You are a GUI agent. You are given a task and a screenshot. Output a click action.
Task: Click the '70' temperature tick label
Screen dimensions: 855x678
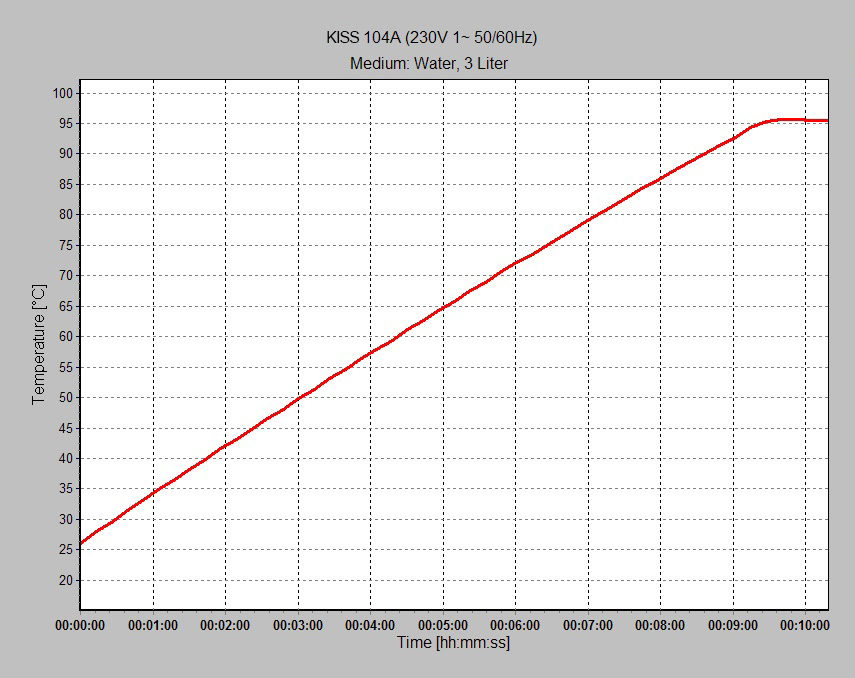tap(65, 275)
